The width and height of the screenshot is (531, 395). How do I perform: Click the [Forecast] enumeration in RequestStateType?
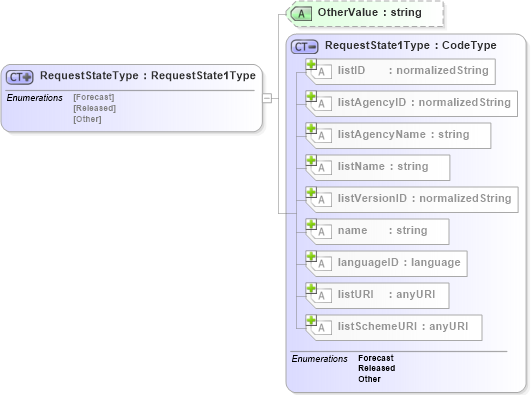[94, 97]
